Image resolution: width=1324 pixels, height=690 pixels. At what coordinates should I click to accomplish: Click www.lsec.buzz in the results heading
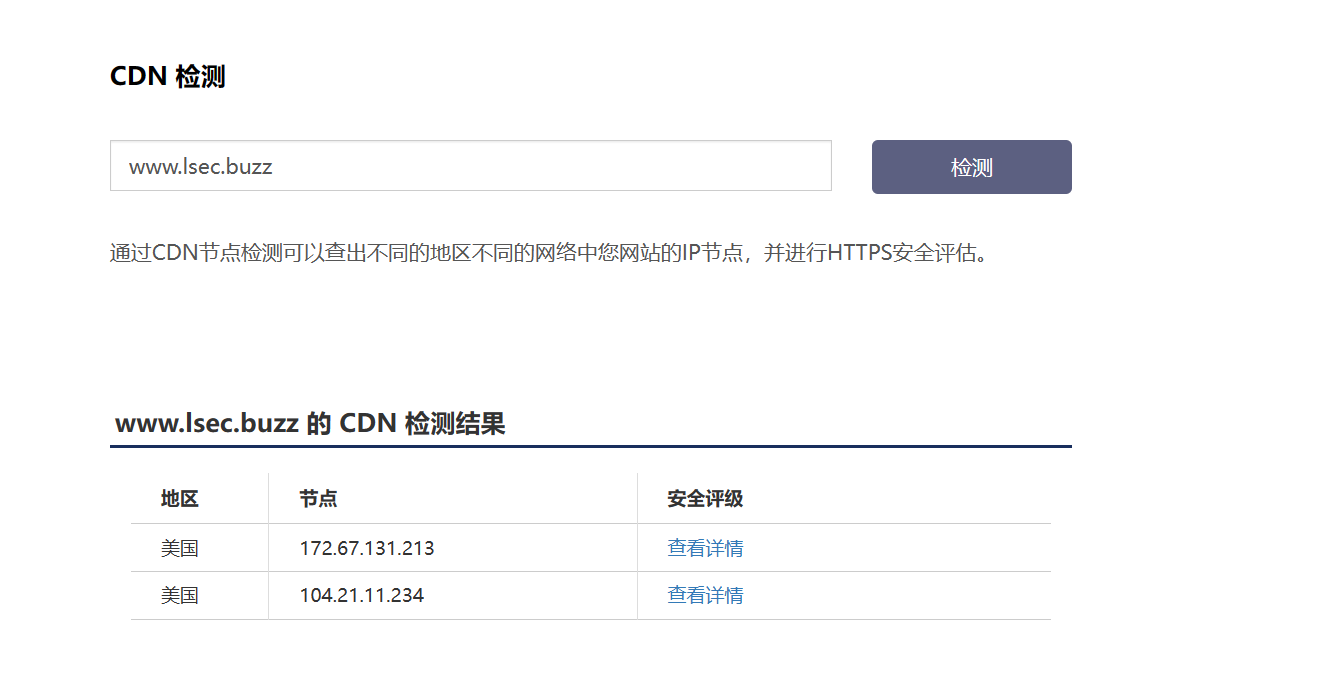coord(206,424)
